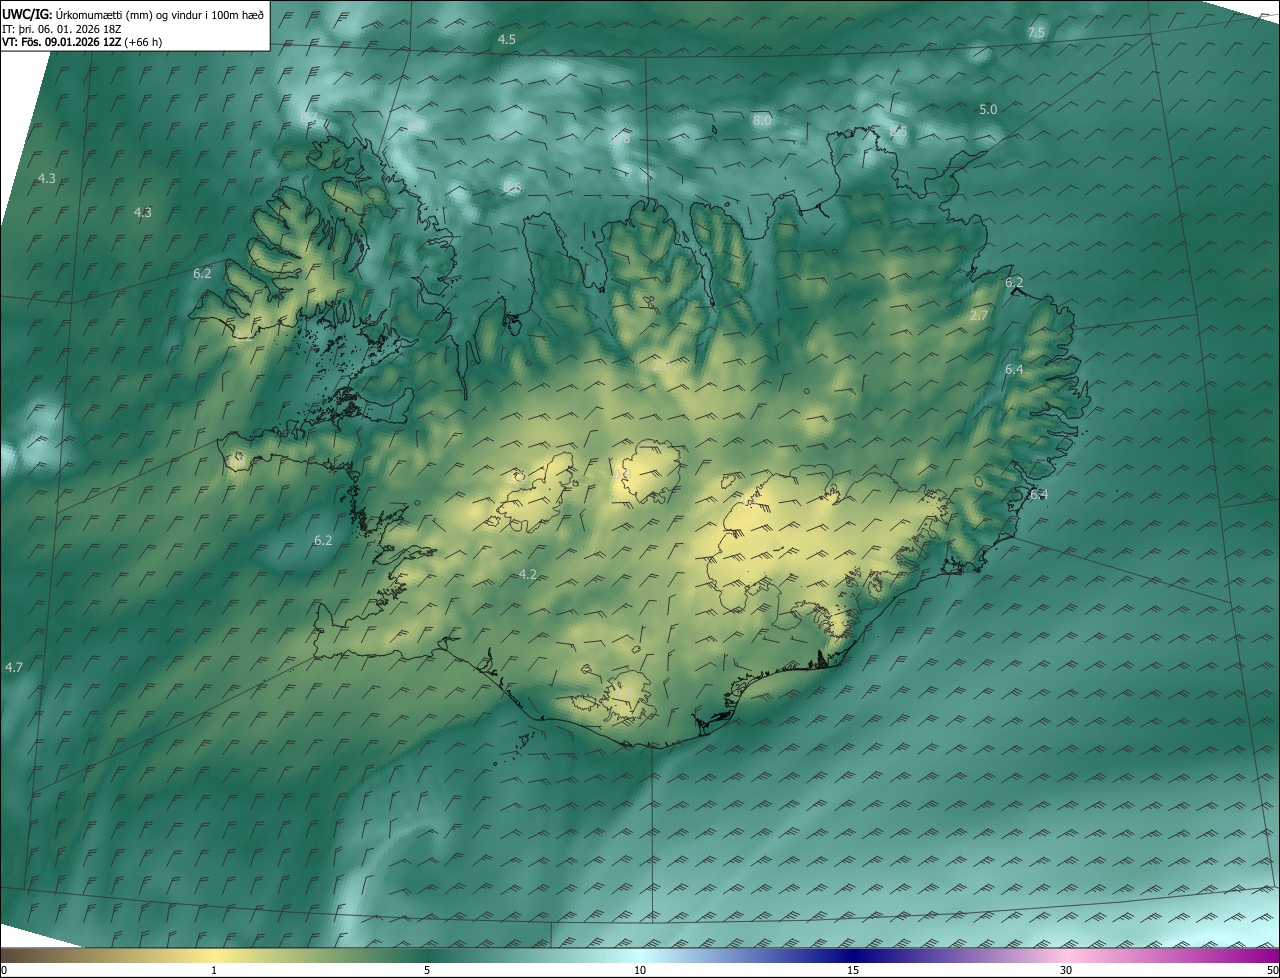Click the colour bar tick label '1'

pos(214,970)
